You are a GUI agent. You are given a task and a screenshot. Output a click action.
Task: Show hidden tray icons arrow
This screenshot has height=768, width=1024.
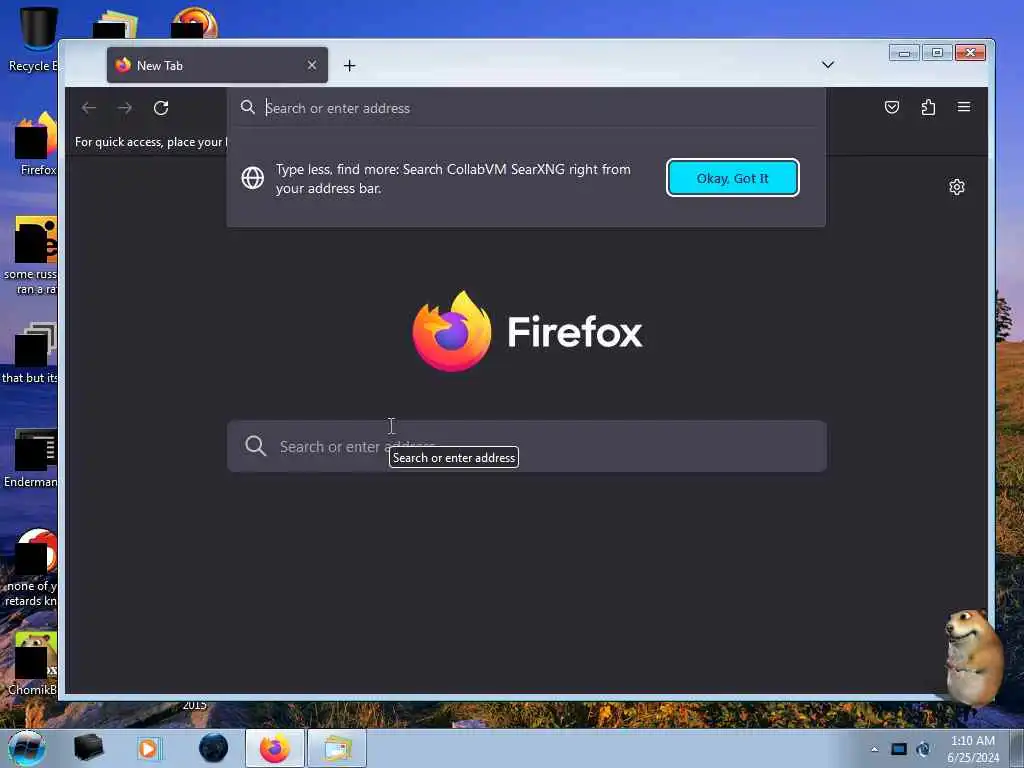point(874,749)
